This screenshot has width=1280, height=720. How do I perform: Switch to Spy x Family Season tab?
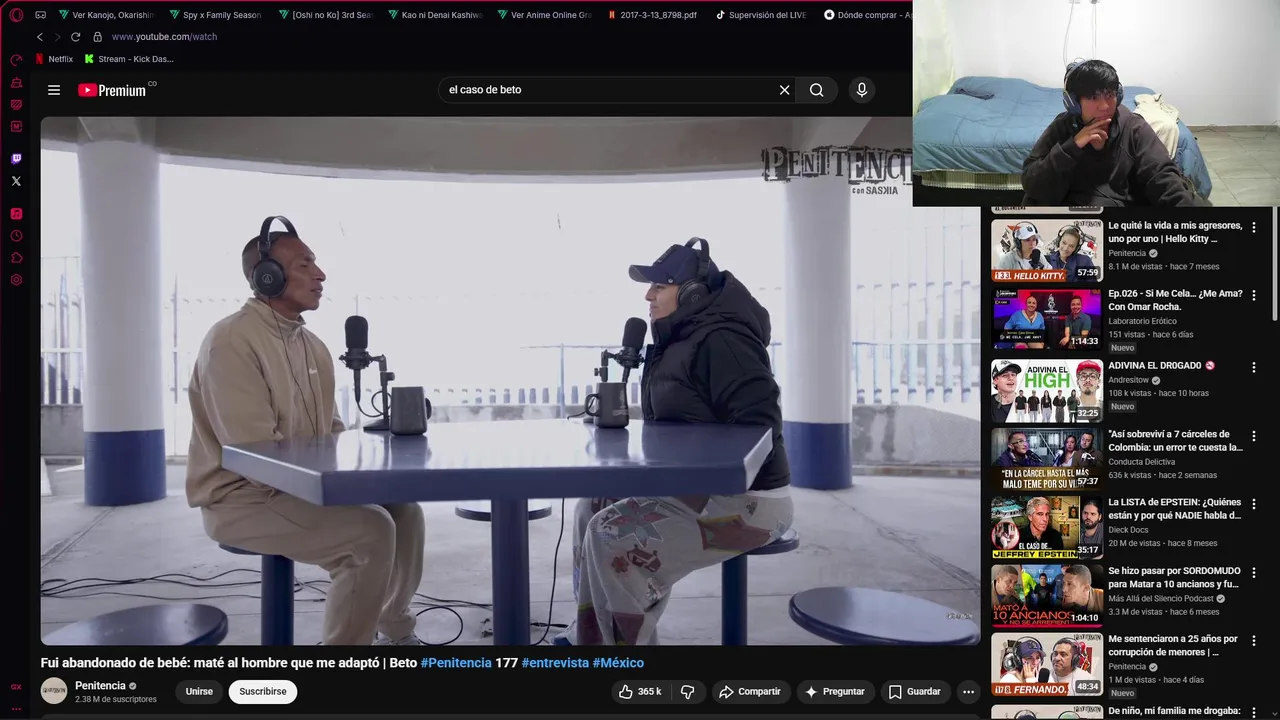216,15
